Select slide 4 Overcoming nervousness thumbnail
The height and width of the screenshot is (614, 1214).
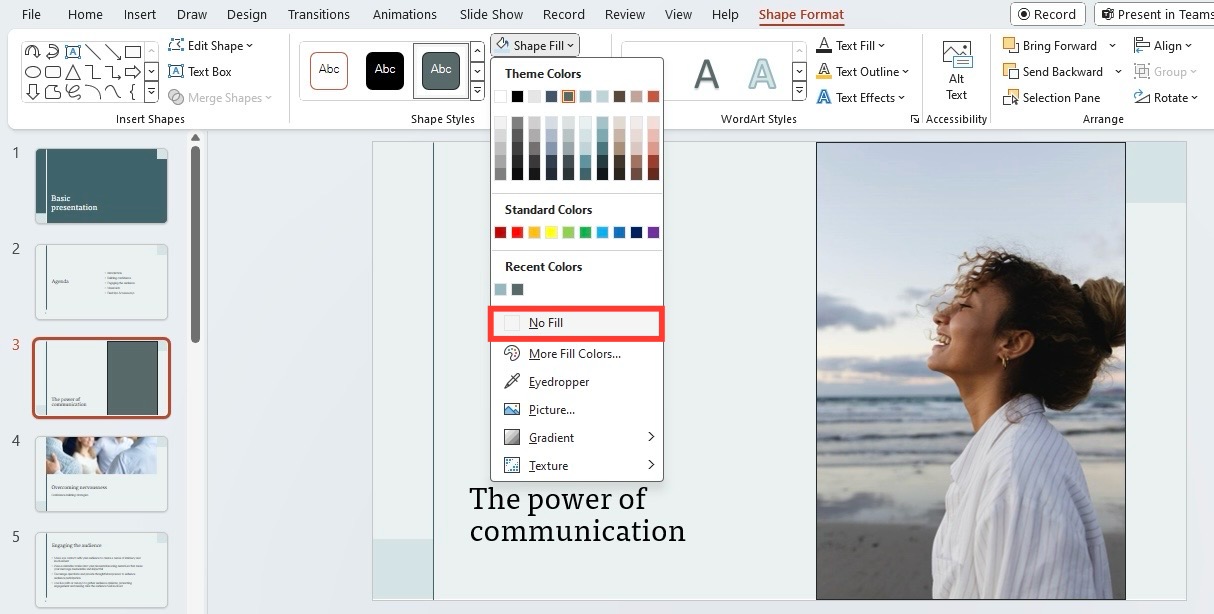click(x=101, y=473)
